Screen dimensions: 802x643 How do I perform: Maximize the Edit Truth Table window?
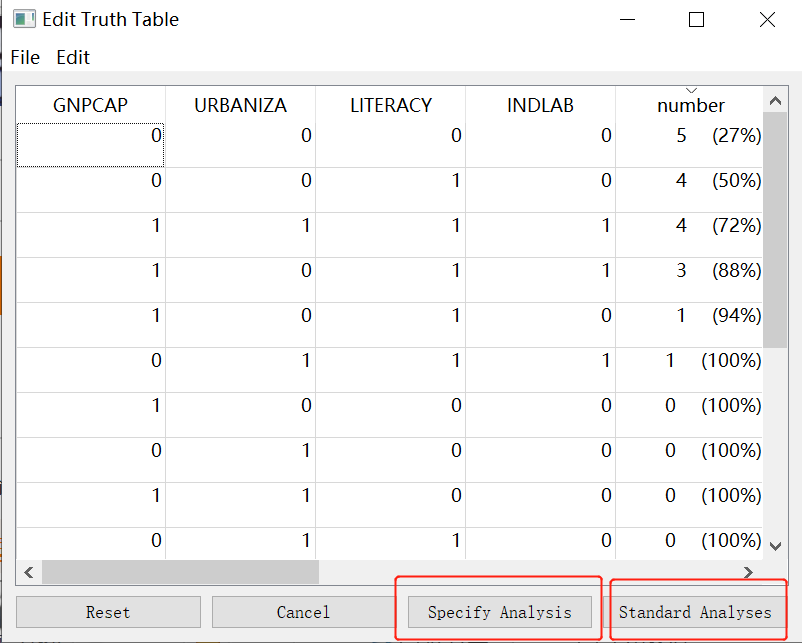point(697,19)
